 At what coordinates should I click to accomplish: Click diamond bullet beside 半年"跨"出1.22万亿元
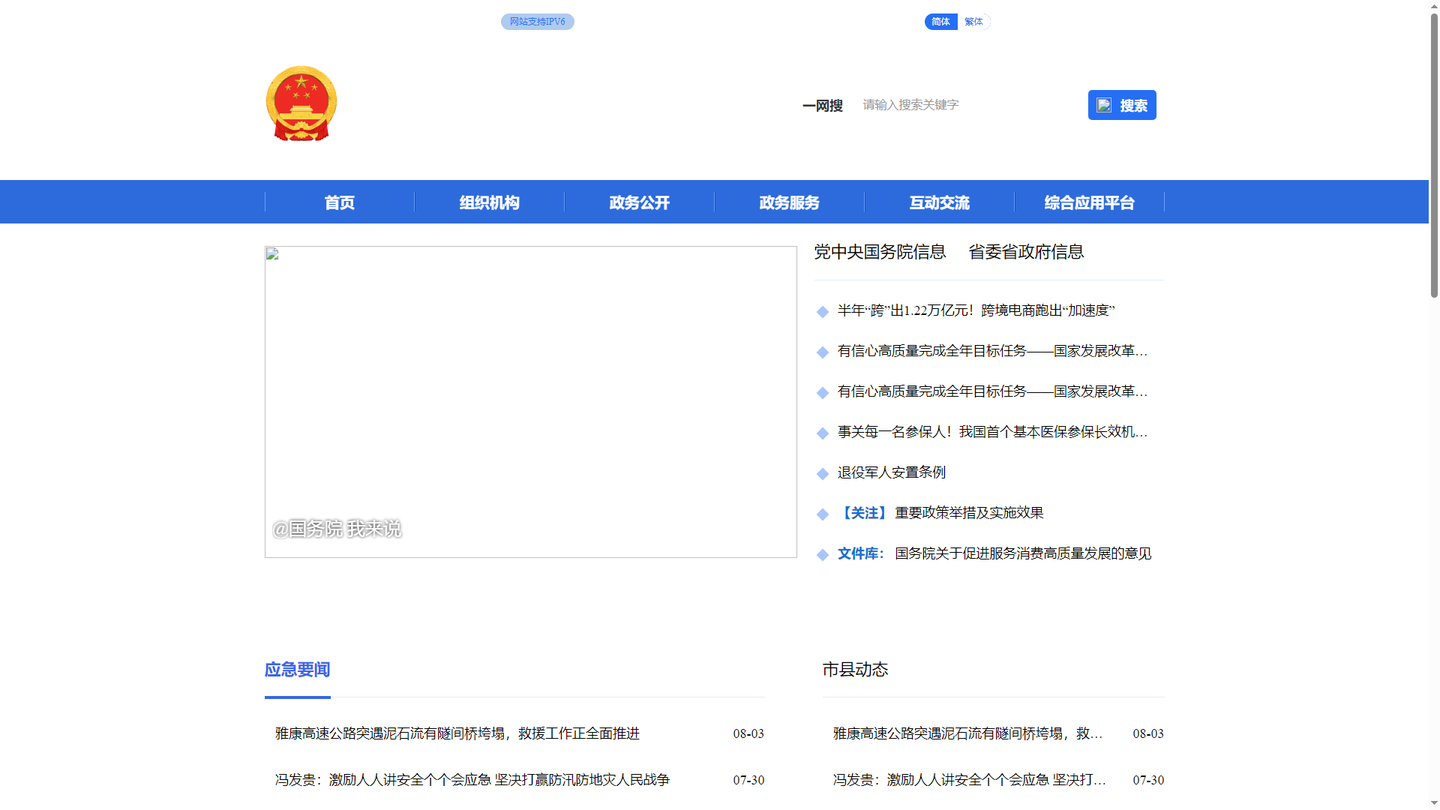pyautogui.click(x=823, y=312)
